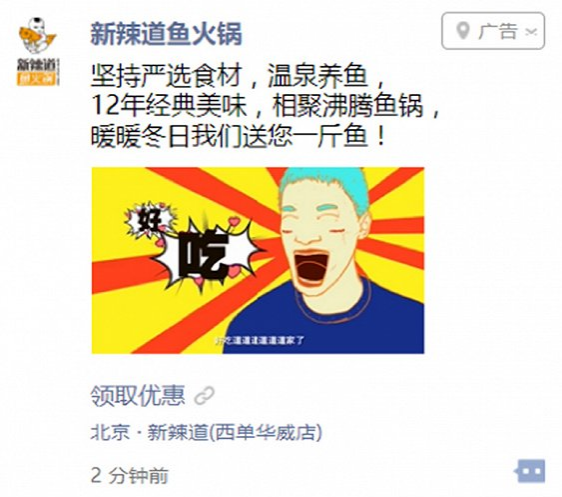This screenshot has width=562, height=497.
Task: Click the orange 鱼火锅 tag under the avatar
Action: [37, 79]
